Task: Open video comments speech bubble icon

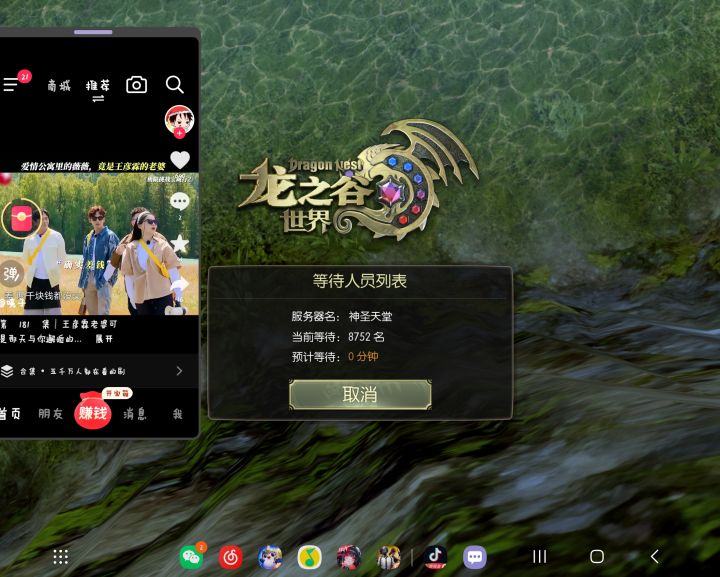Action: pos(180,201)
